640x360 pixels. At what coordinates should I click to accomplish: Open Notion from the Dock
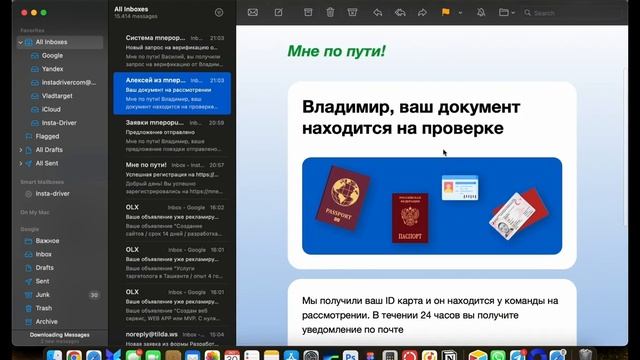point(449,355)
